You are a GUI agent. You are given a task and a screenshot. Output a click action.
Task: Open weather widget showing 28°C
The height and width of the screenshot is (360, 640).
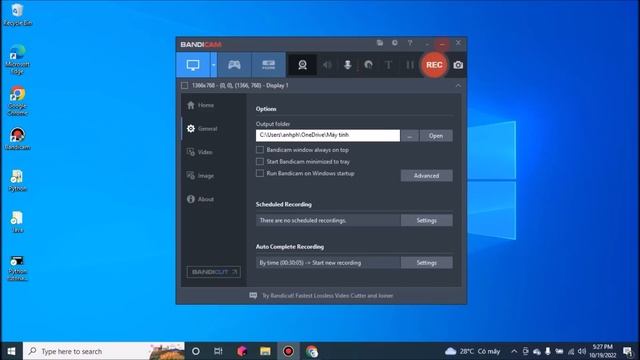(472, 351)
